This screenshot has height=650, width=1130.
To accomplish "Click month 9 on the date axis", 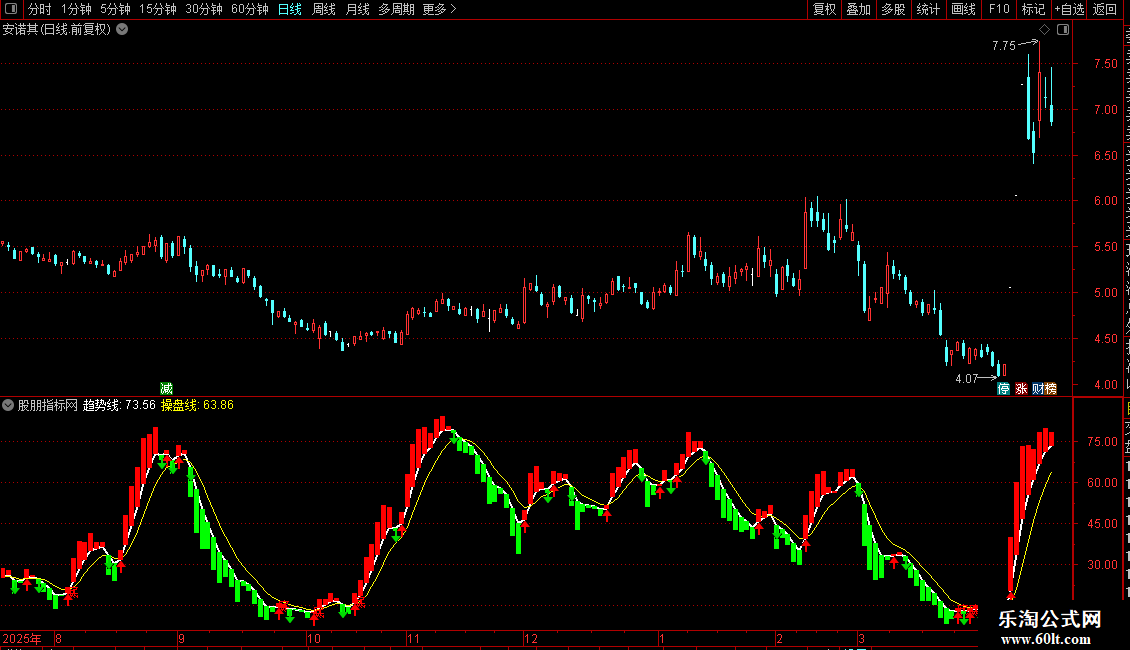I will pos(182,638).
